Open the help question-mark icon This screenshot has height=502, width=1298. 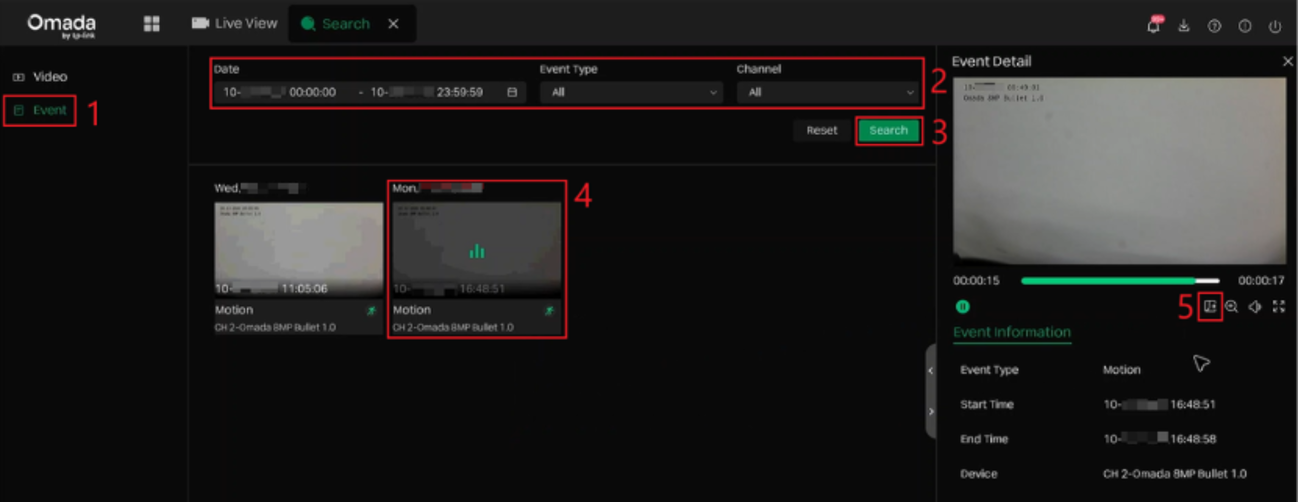coord(1214,26)
